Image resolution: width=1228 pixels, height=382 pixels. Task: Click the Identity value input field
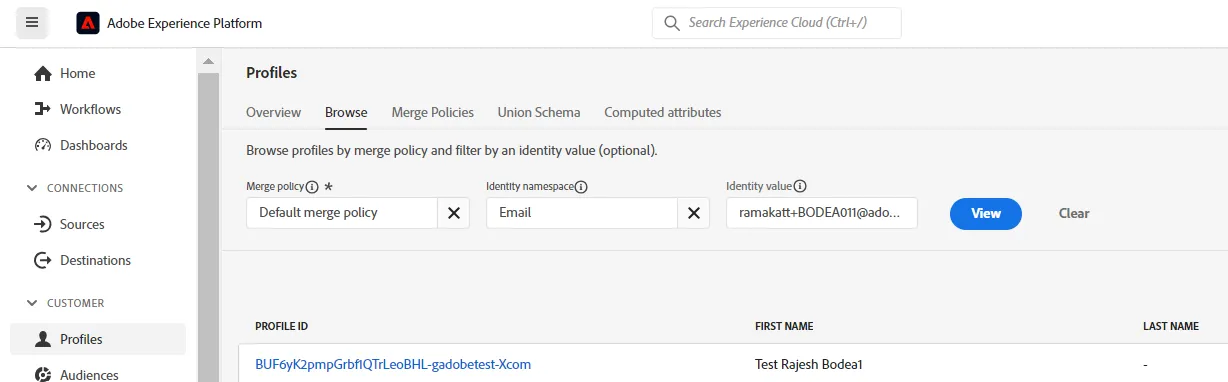click(822, 213)
